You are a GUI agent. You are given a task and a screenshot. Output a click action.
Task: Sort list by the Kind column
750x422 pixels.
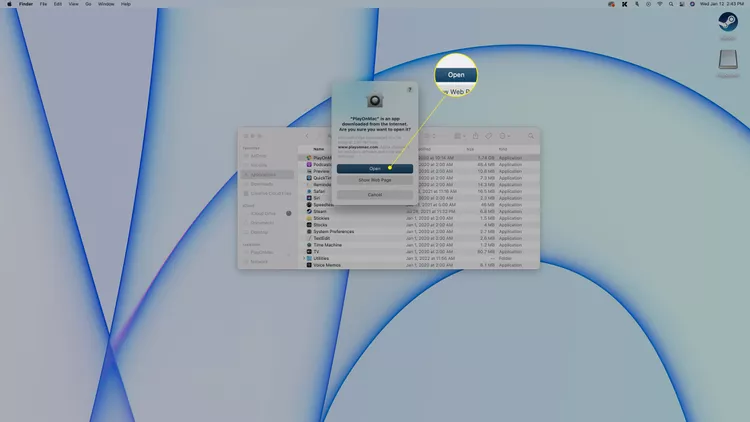(503, 149)
